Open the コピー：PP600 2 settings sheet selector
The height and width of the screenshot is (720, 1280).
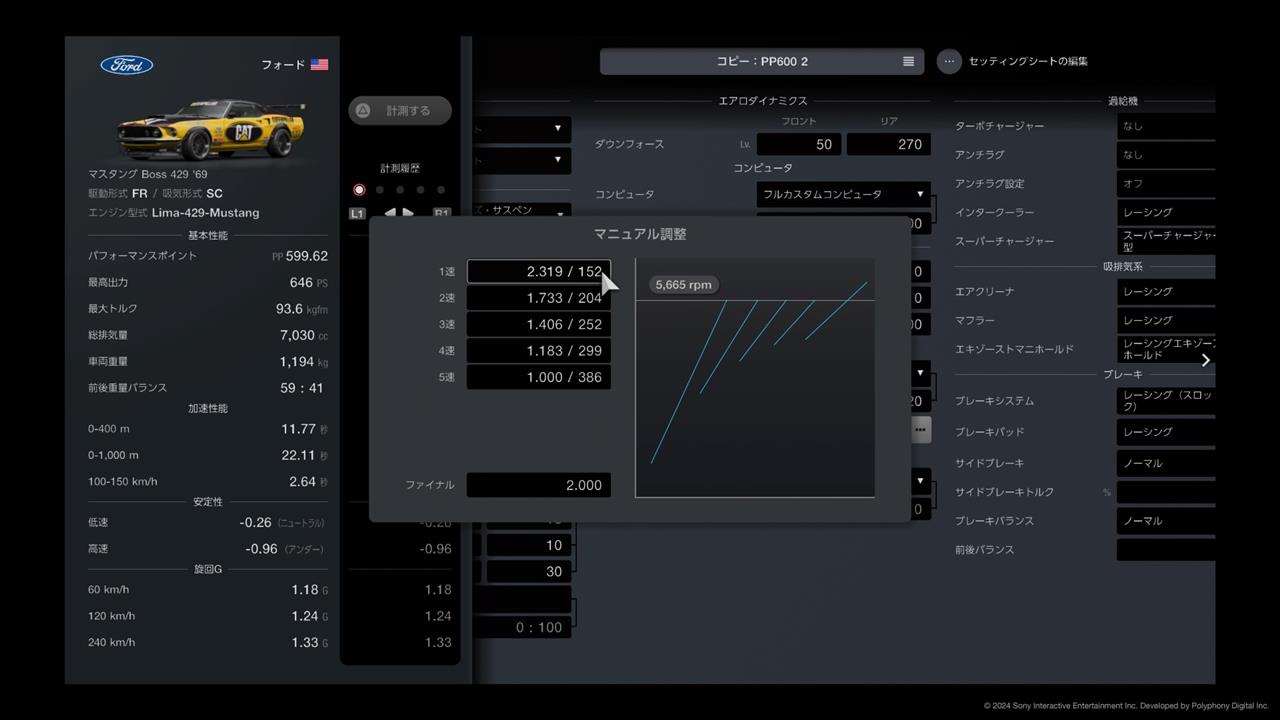pos(762,61)
